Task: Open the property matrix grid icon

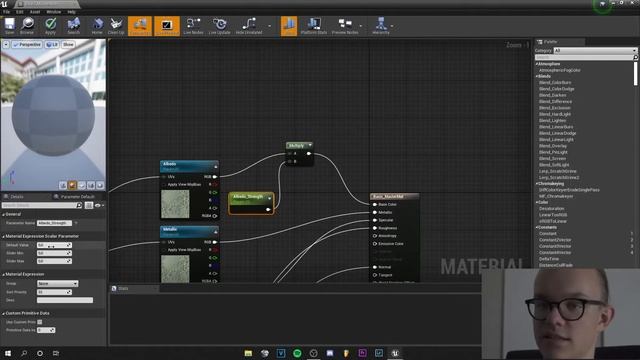Action: 89,205
